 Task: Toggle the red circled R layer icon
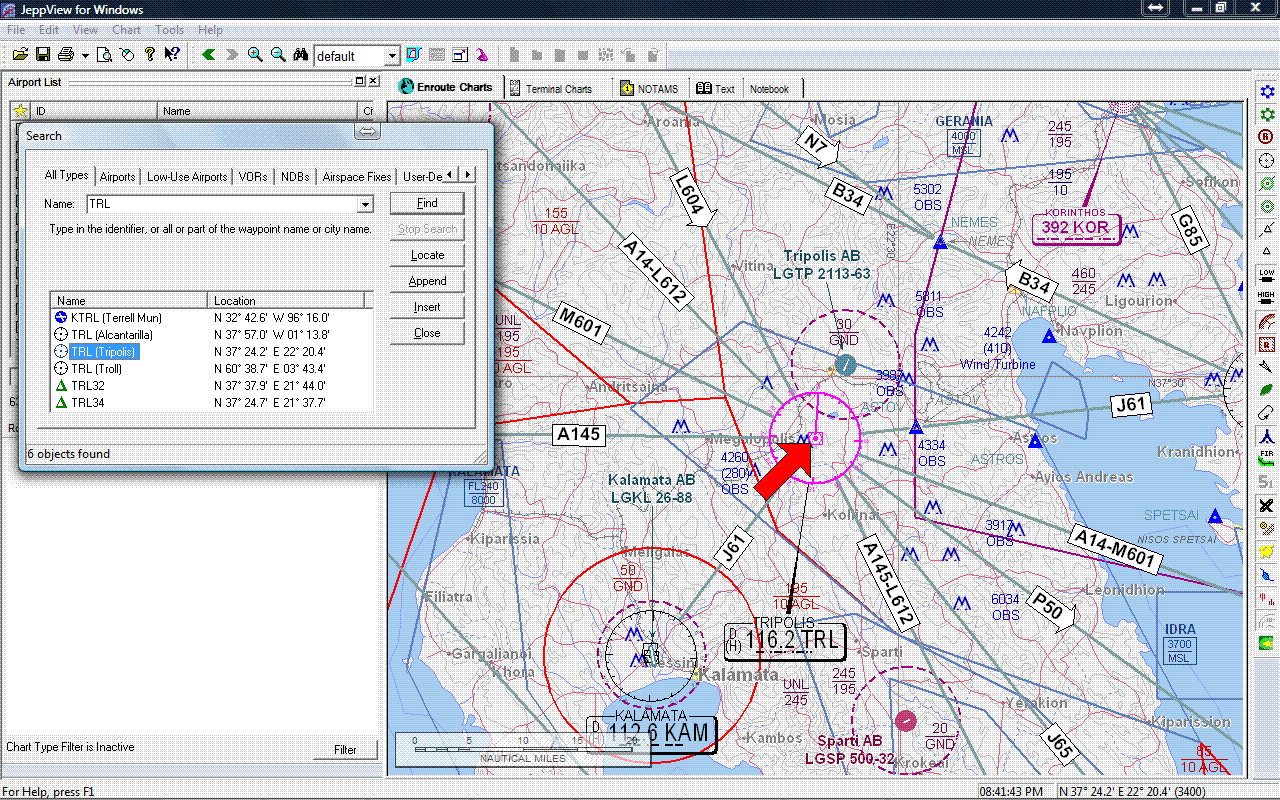(1266, 137)
